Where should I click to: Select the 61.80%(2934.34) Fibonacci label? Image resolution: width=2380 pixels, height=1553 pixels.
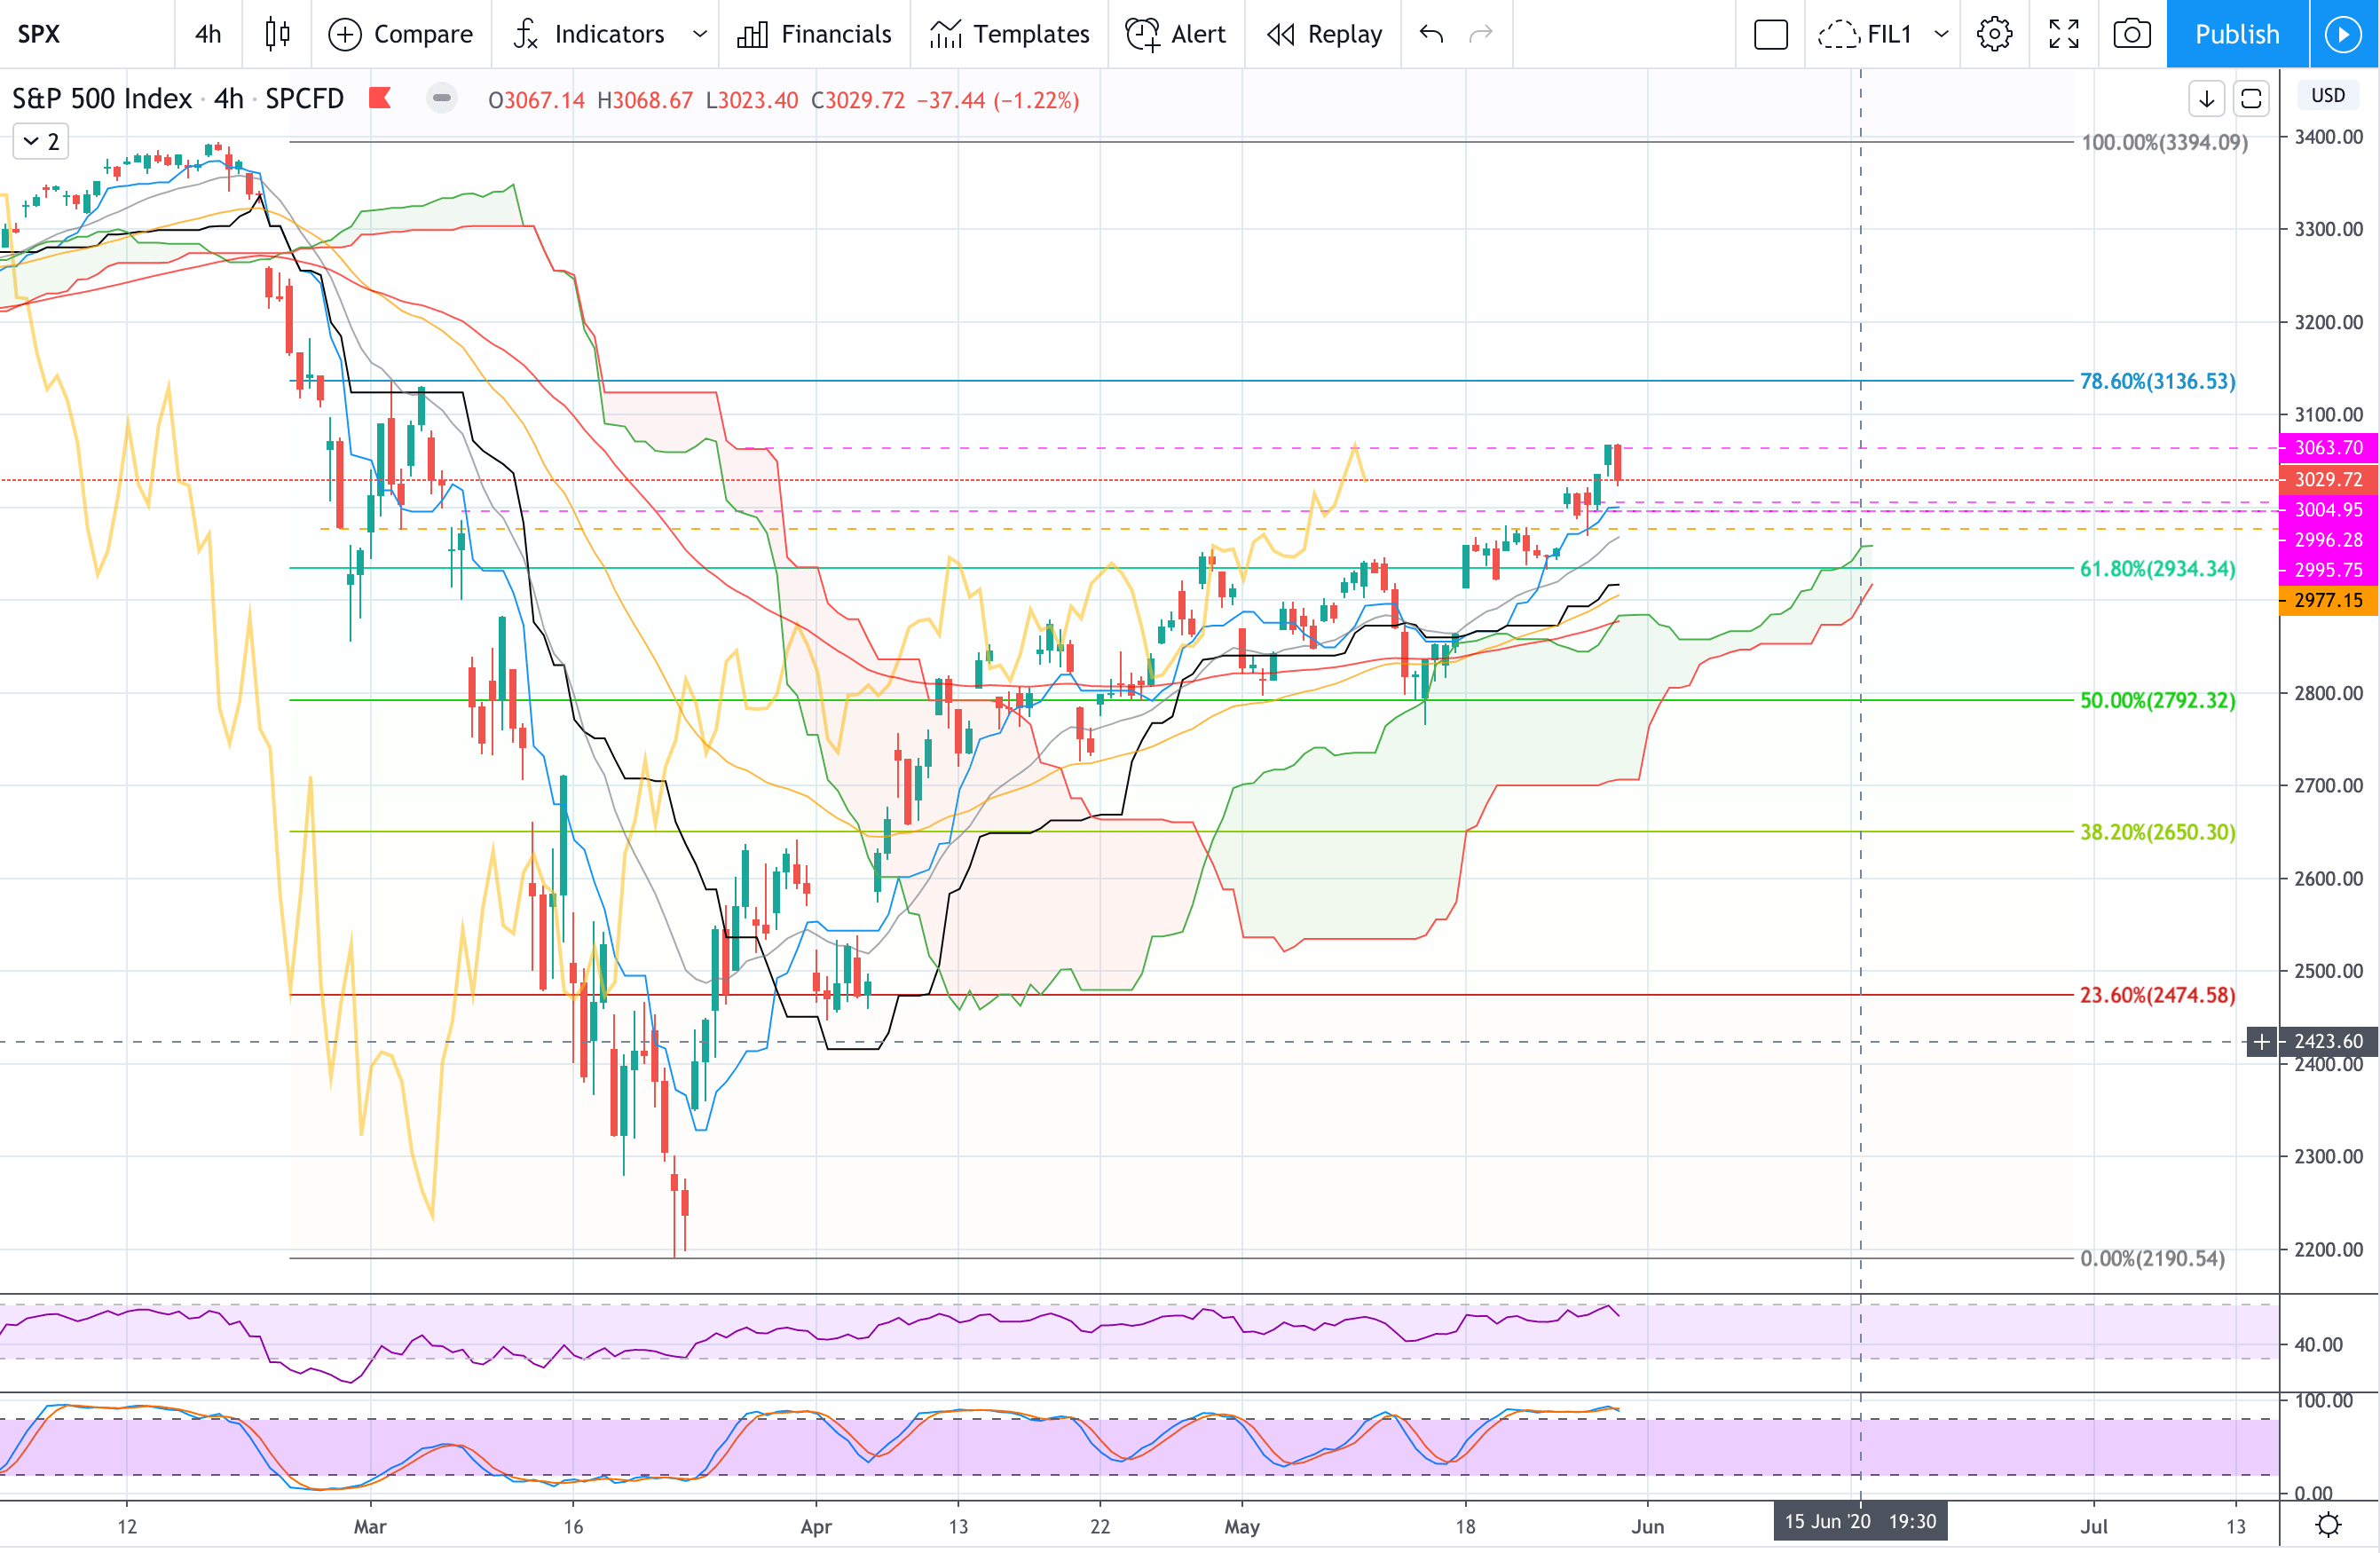[x=2157, y=568]
